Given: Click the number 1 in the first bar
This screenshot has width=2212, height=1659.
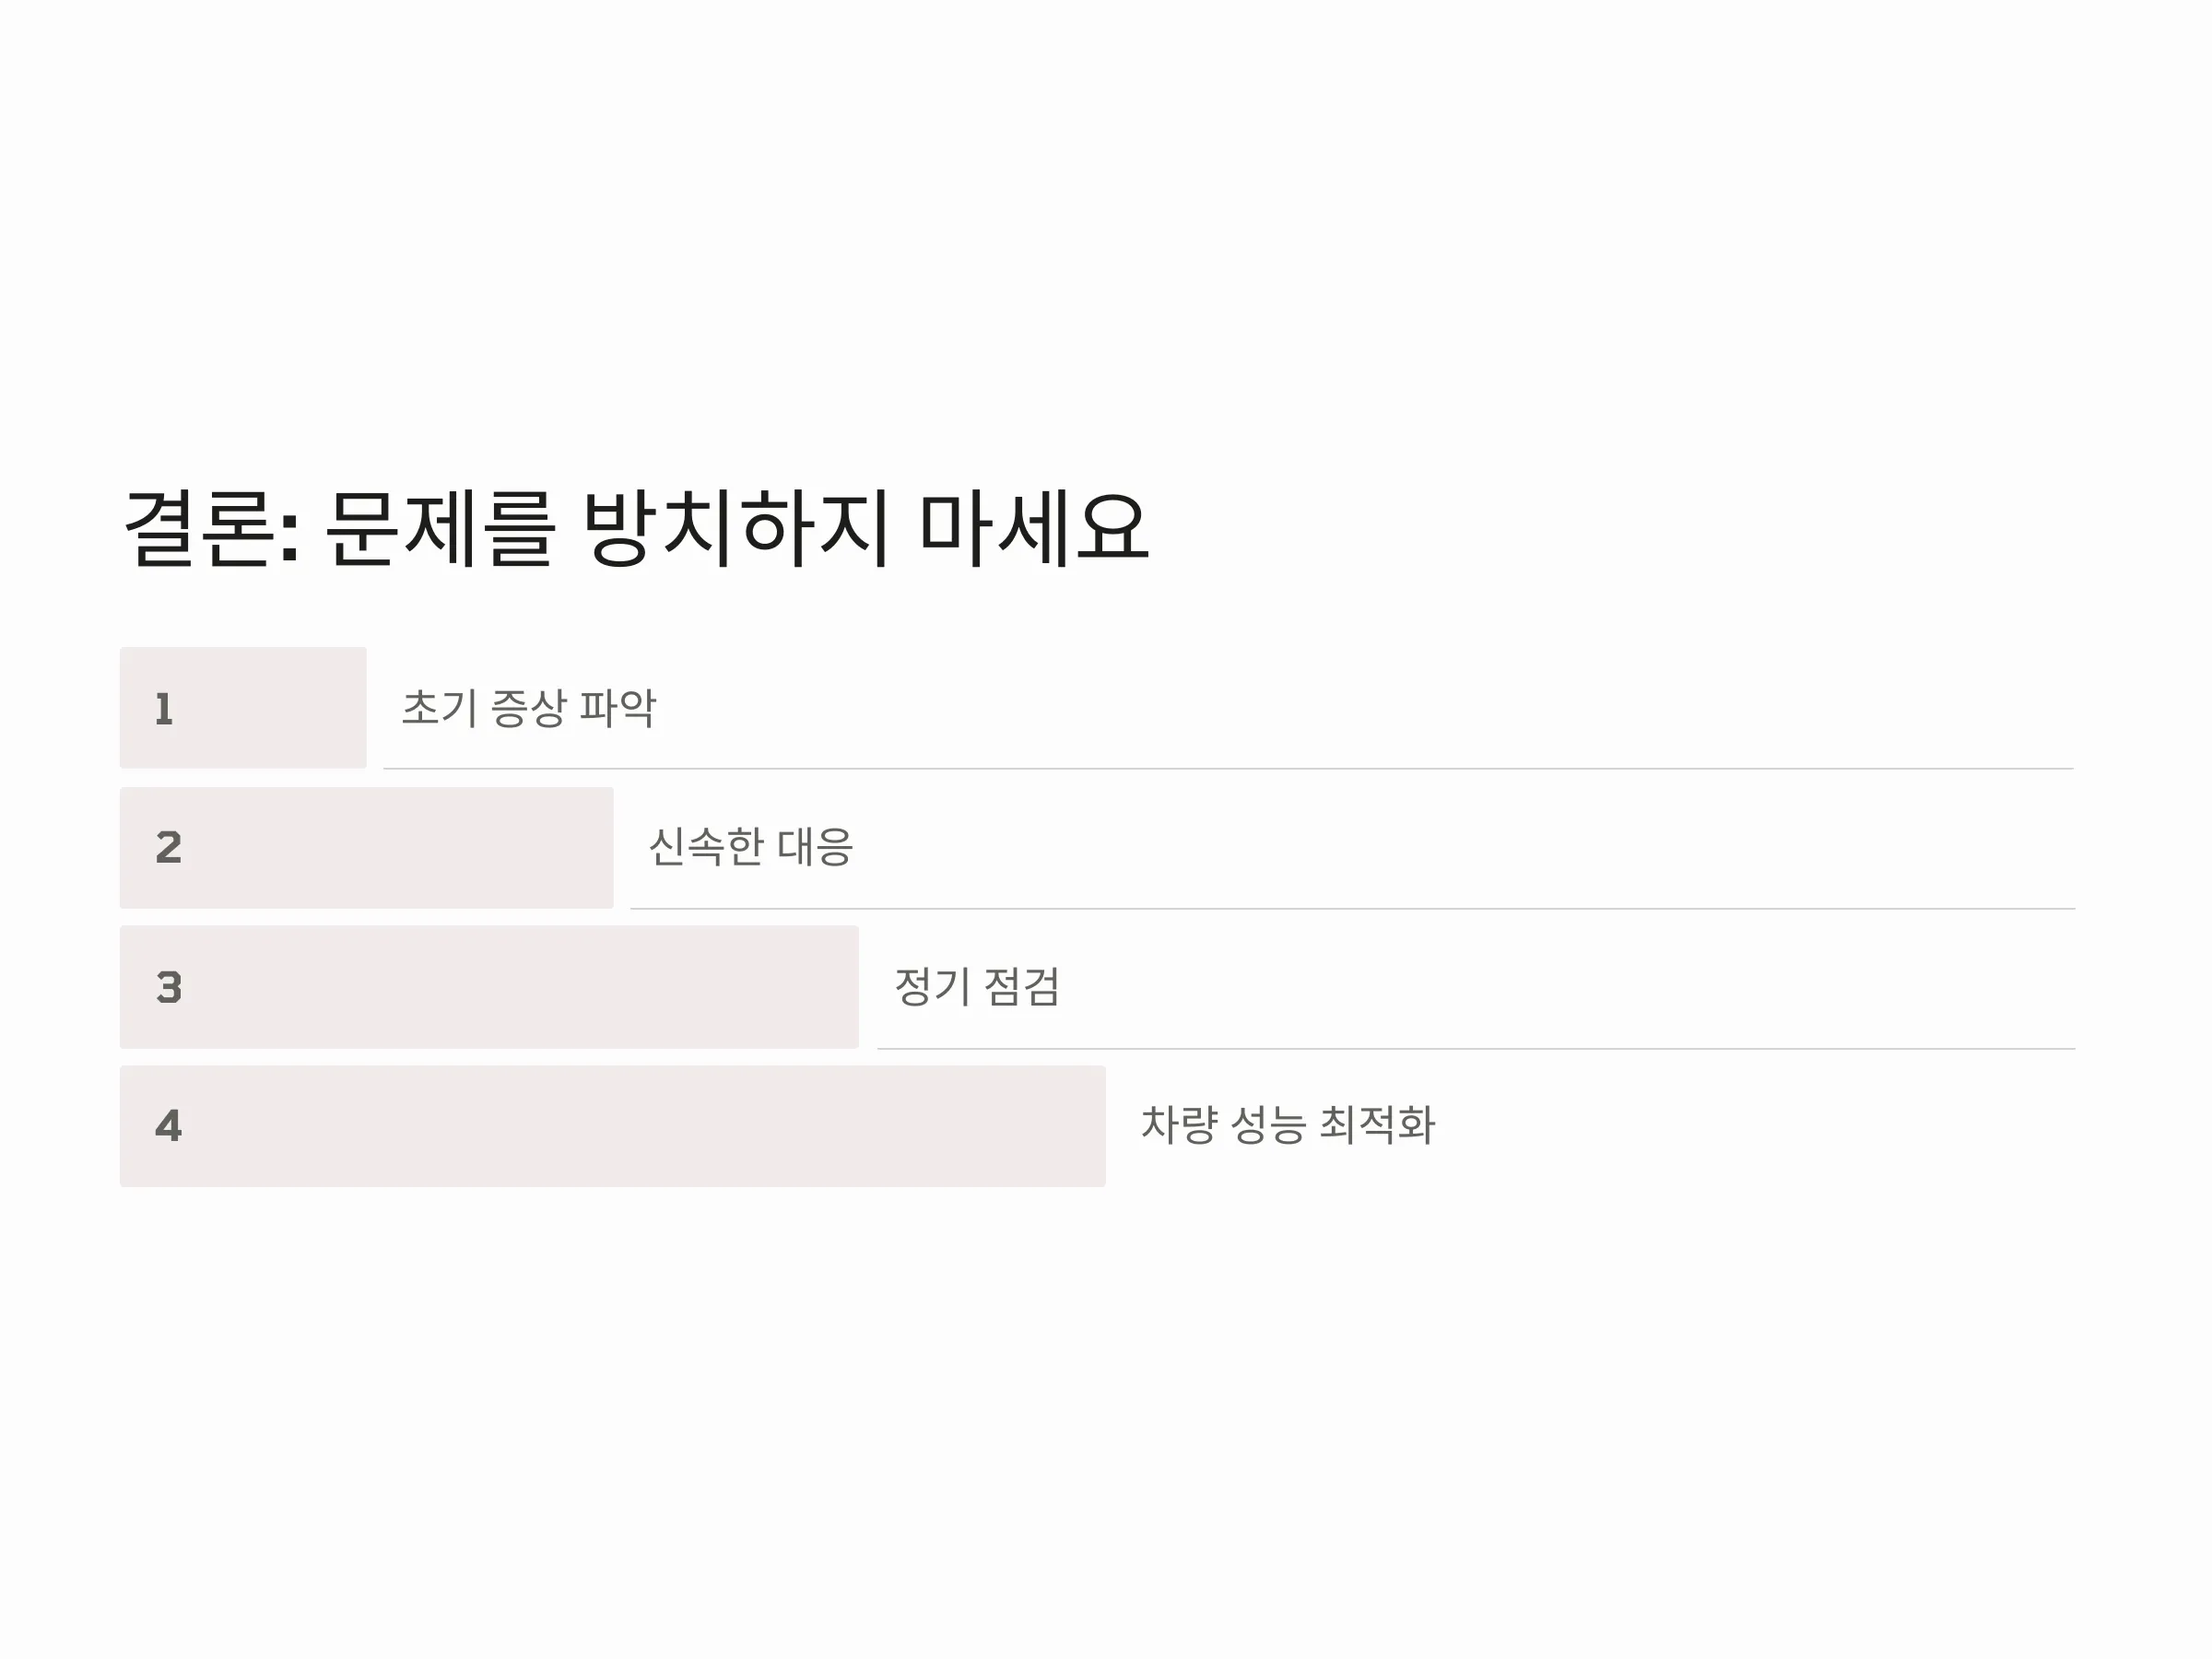Looking at the screenshot, I should click(164, 709).
